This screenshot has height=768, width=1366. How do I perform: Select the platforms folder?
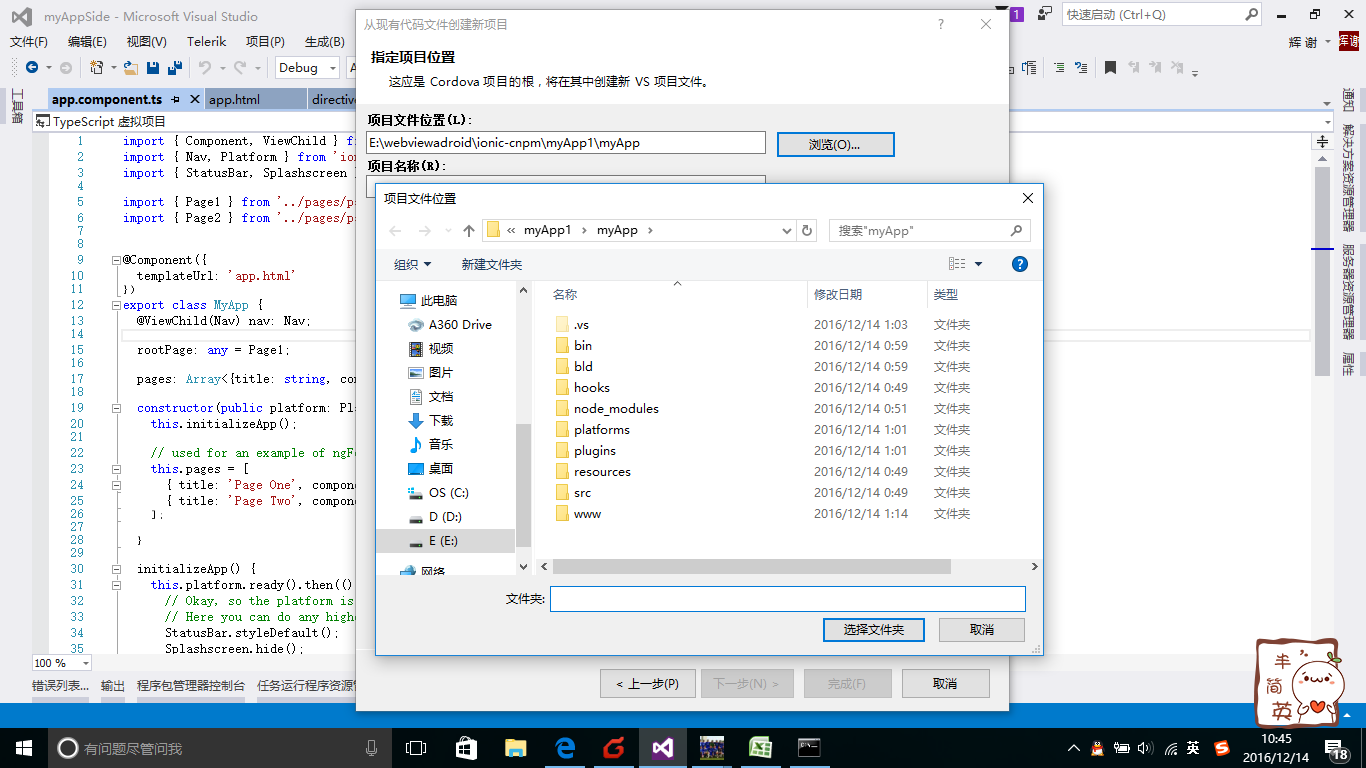pos(602,430)
